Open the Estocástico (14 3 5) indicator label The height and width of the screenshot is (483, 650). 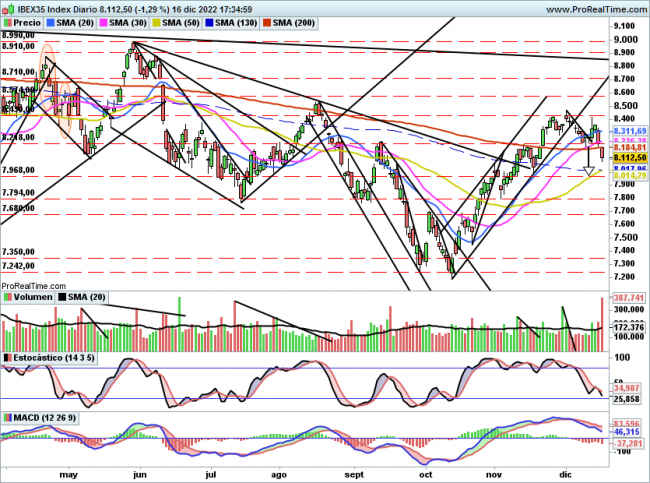[50, 358]
